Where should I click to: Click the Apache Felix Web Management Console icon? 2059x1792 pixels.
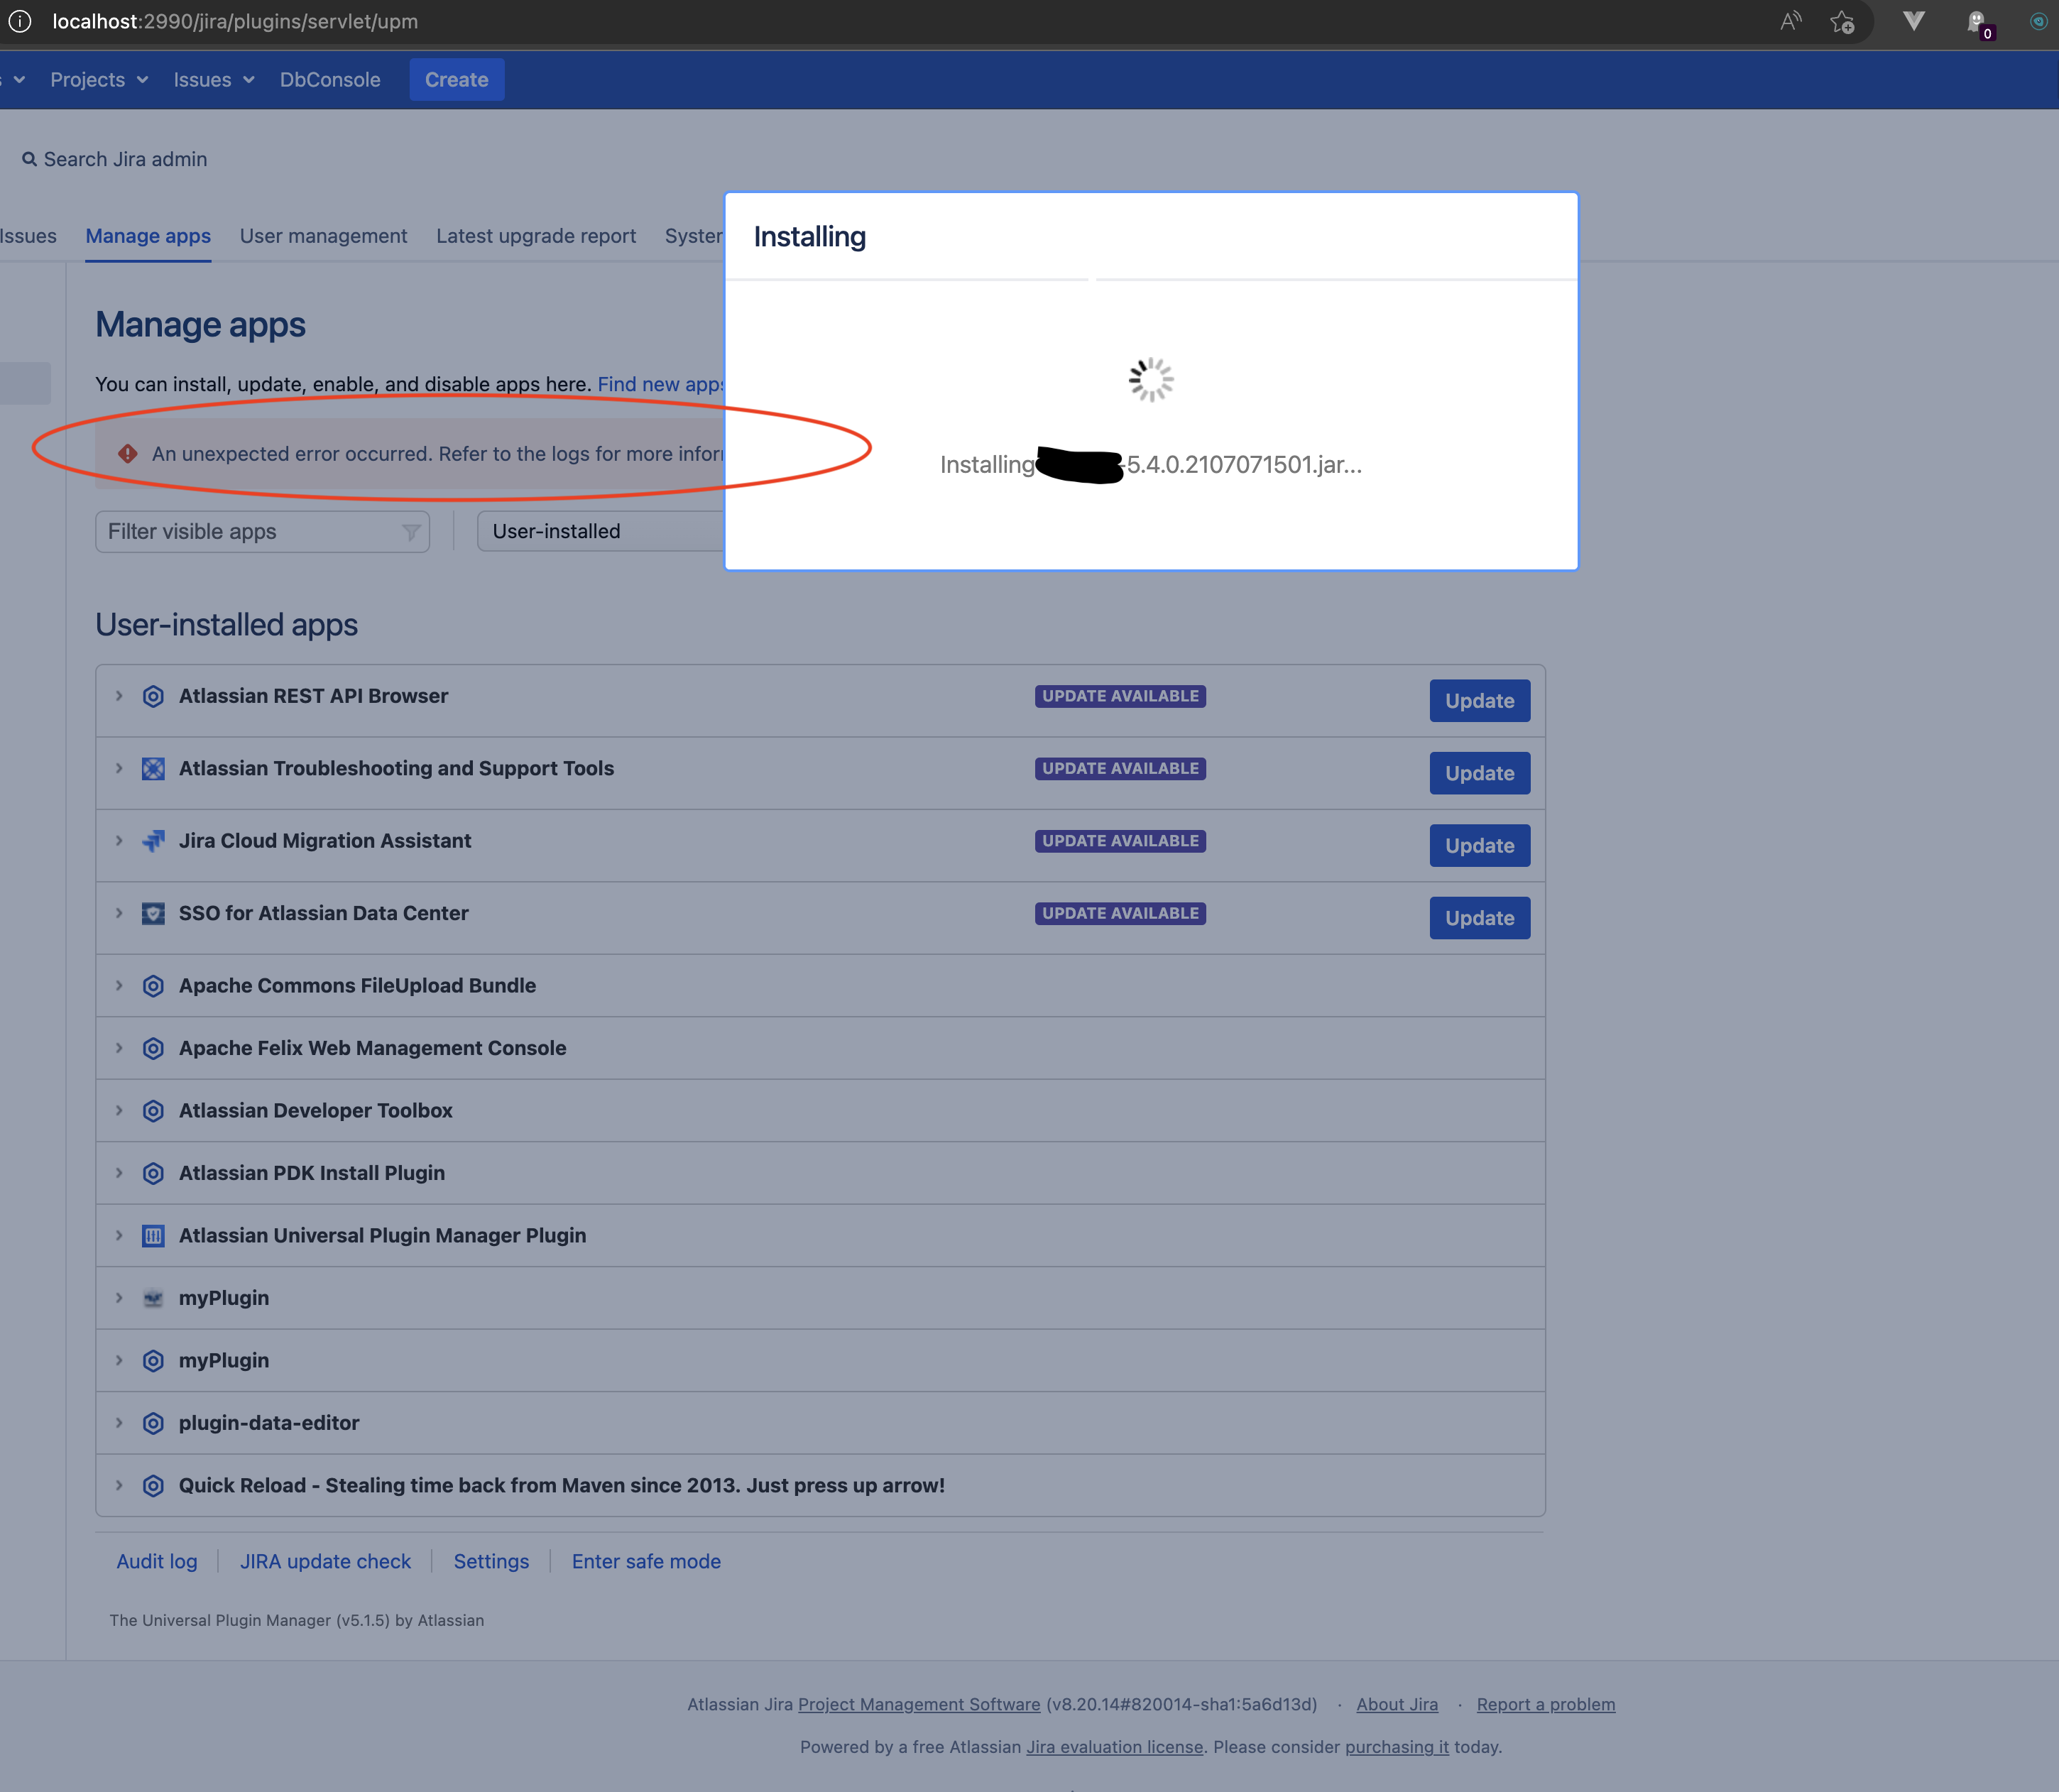(x=153, y=1048)
